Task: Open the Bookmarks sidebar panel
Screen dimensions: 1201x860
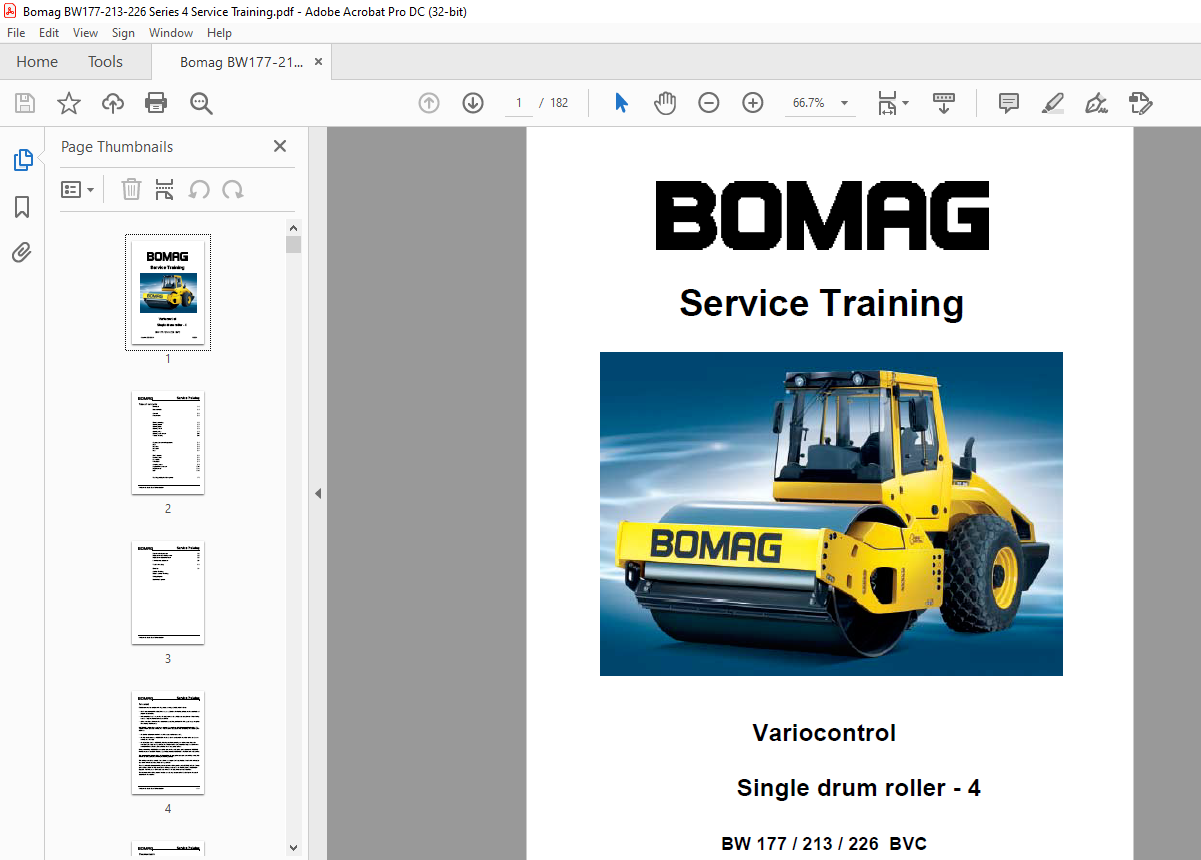Action: [22, 207]
